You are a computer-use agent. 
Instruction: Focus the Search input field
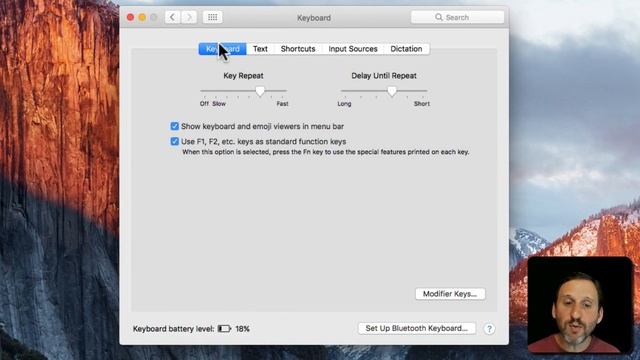[x=457, y=17]
